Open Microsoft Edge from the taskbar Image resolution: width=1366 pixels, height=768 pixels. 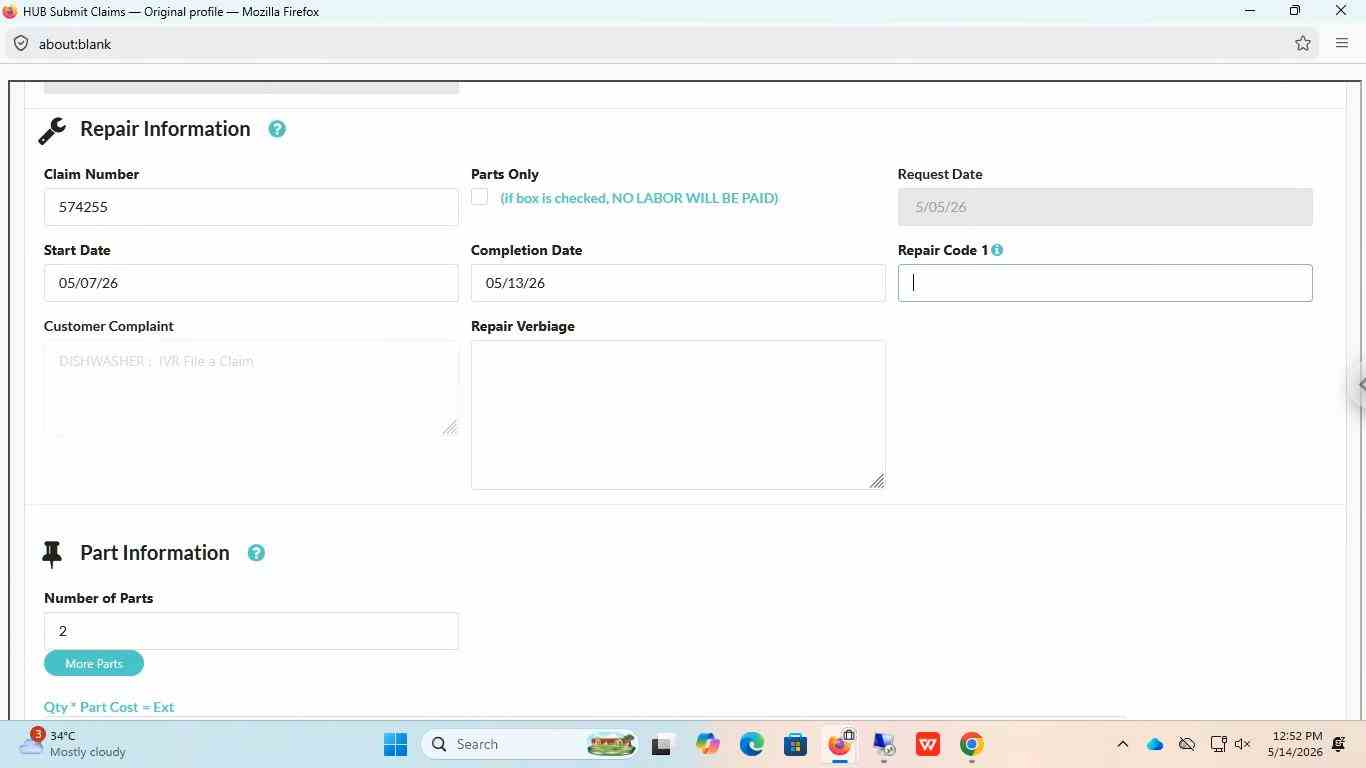[752, 744]
